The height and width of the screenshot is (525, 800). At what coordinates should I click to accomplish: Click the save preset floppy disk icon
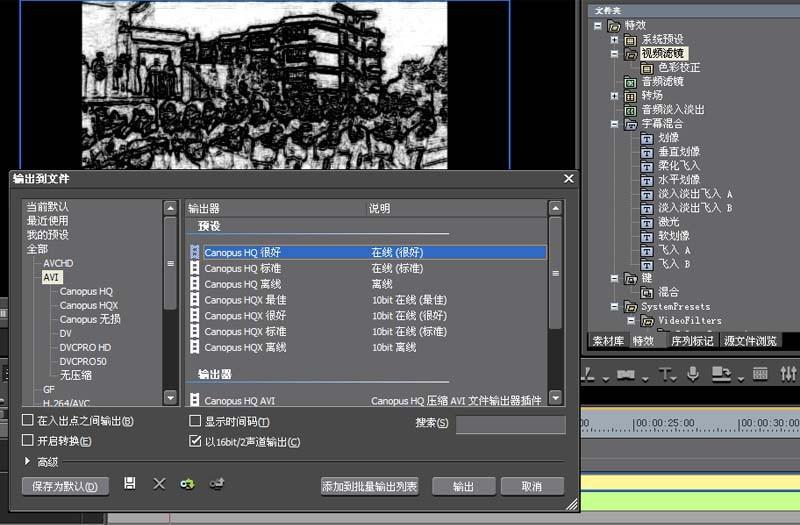(130, 484)
